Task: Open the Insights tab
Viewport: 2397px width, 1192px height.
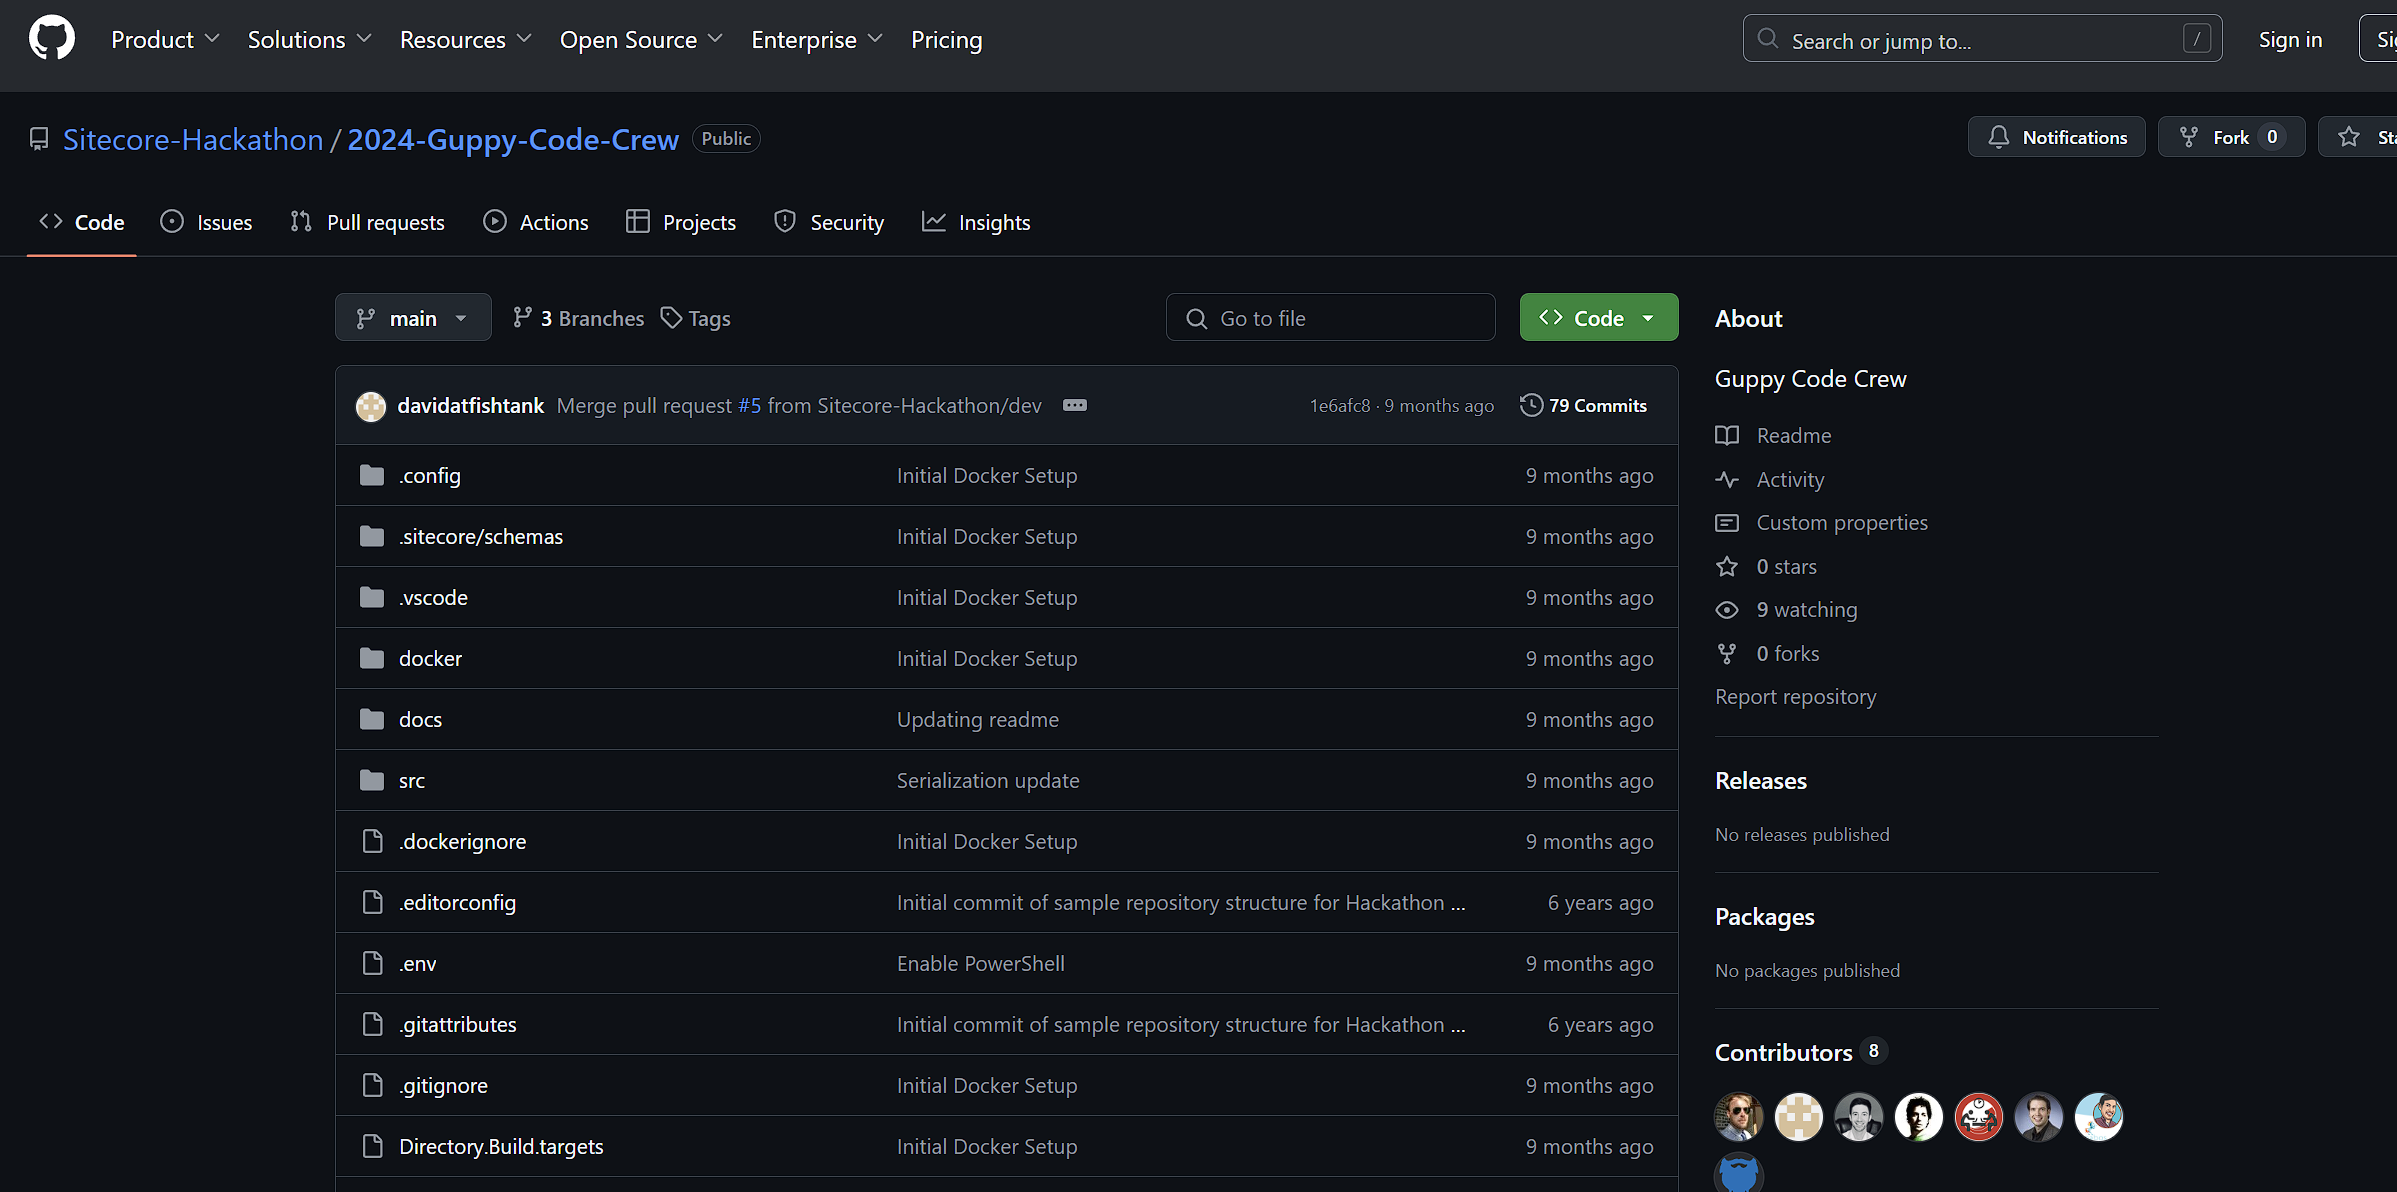Action: 976,222
